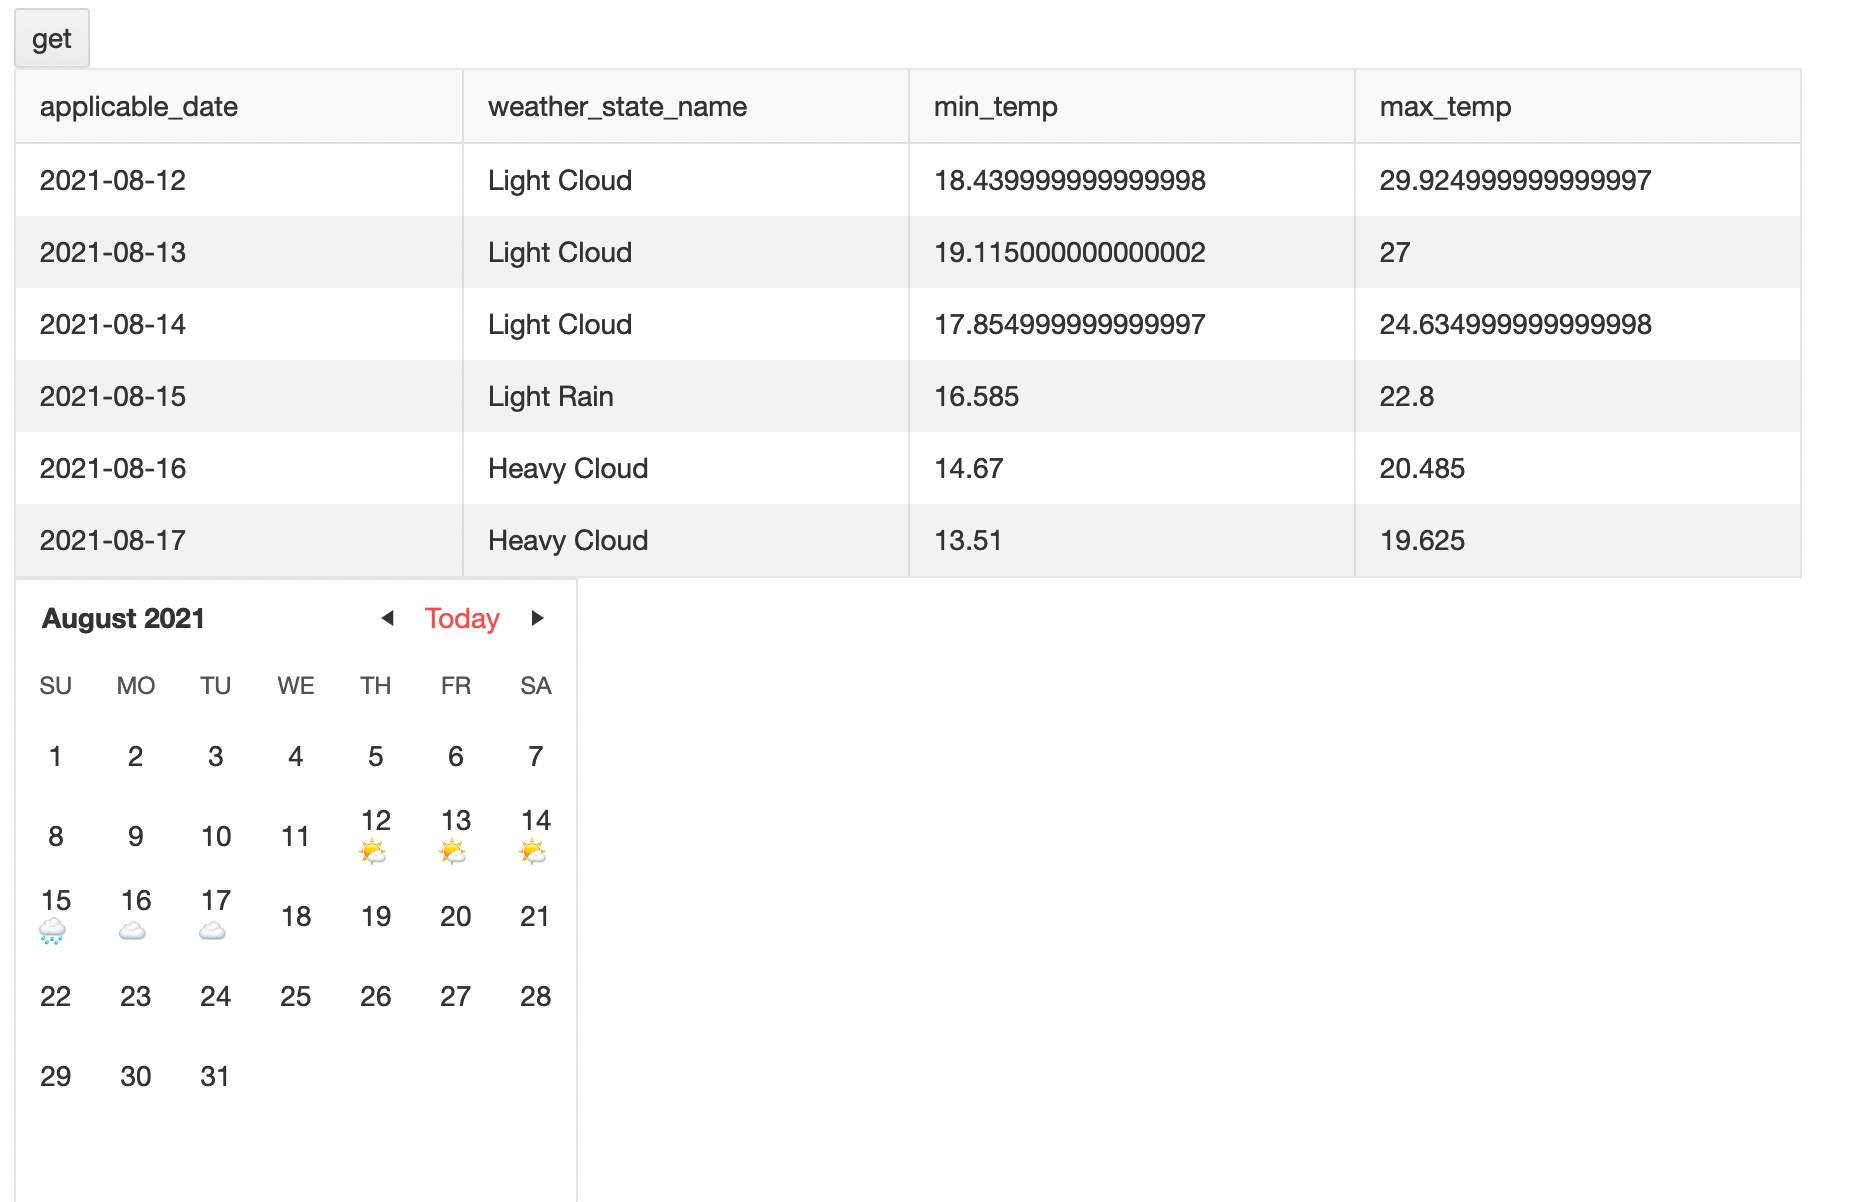Click the rain cloud icon under August 15
This screenshot has height=1202, width=1850.
click(52, 932)
